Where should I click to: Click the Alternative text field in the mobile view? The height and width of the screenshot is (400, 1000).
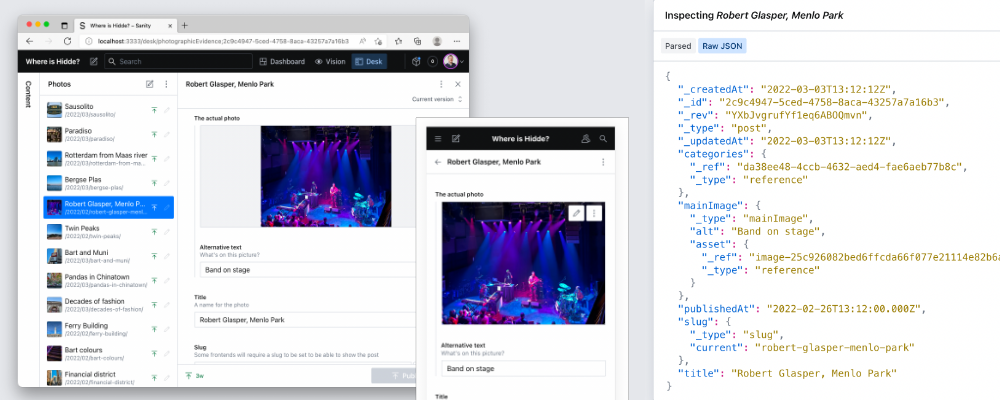pos(523,369)
